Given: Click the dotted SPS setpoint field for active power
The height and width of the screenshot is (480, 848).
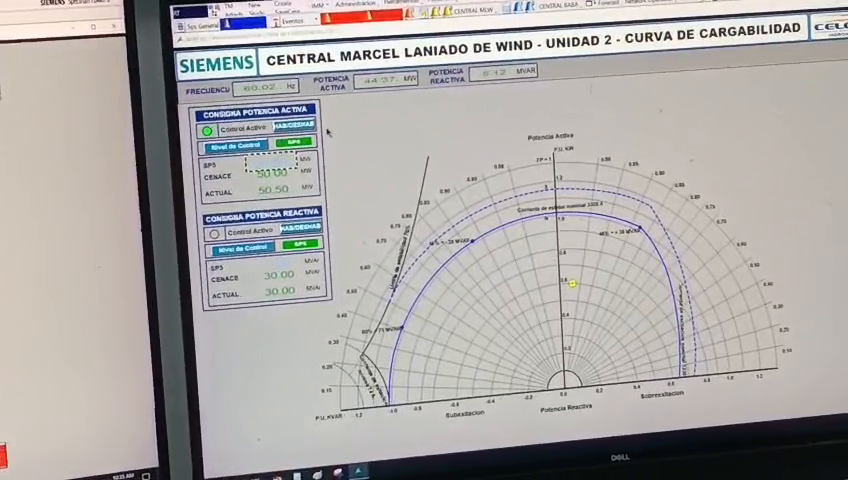Looking at the screenshot, I should click(x=271, y=161).
